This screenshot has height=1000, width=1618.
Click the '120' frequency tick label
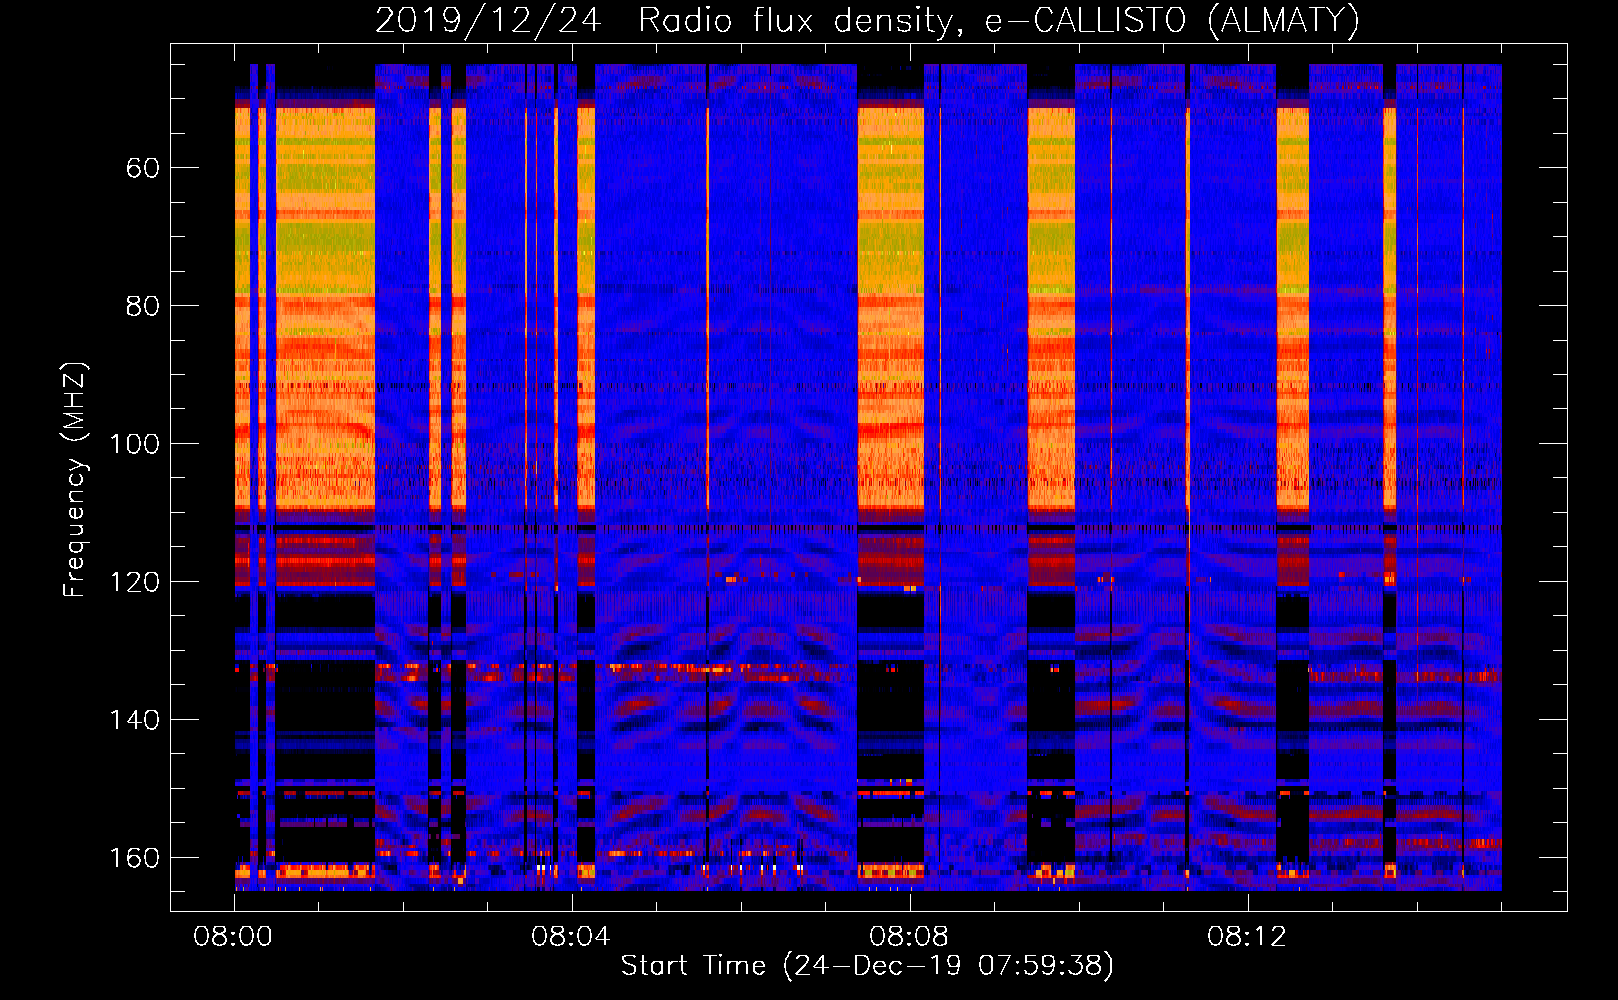(x=134, y=582)
